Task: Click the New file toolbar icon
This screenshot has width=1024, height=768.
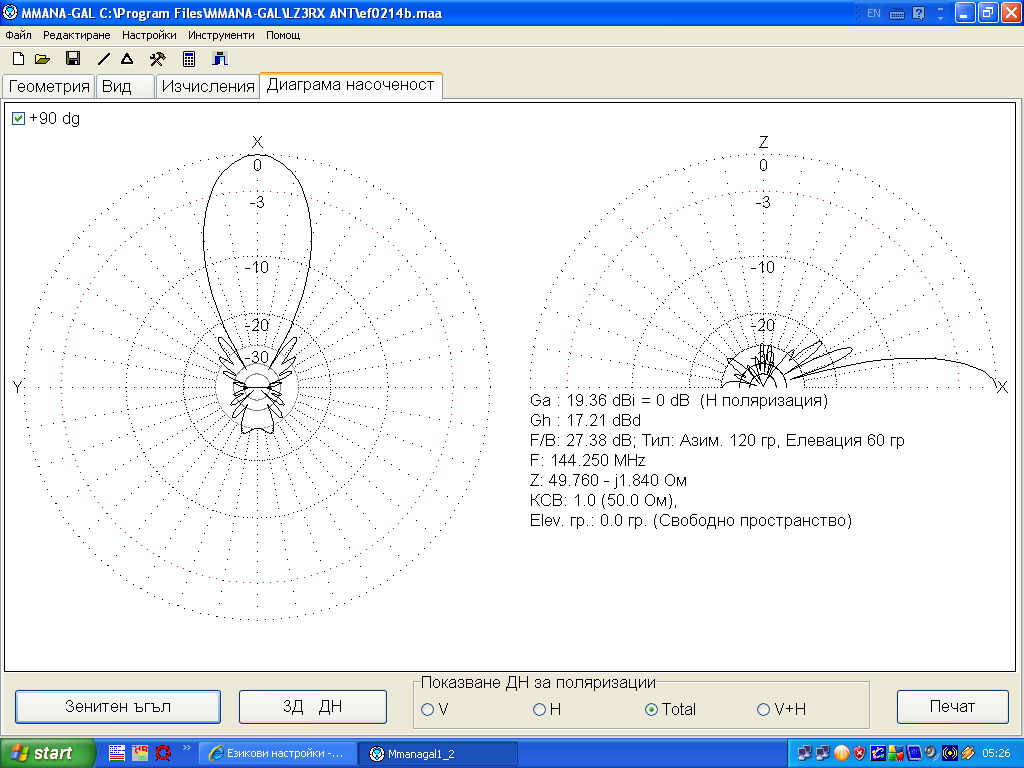Action: [x=18, y=59]
